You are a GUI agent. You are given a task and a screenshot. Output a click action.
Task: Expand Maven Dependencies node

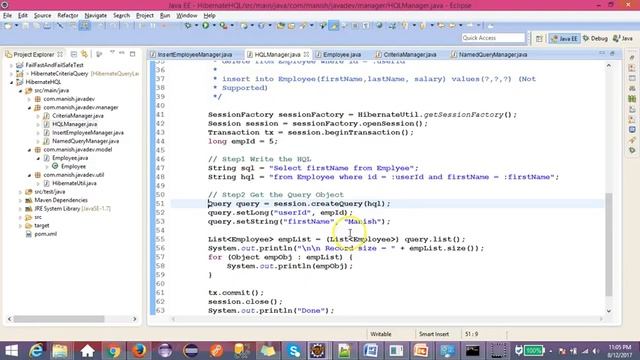point(20,200)
